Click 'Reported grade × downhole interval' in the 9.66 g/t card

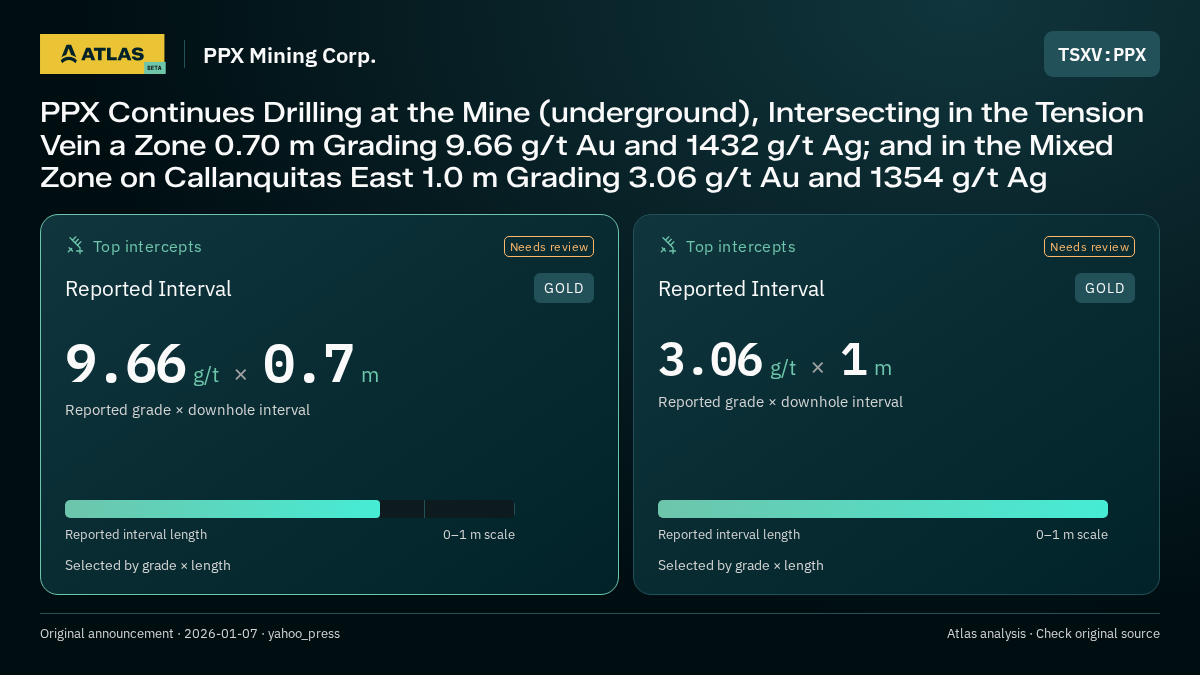[x=187, y=410]
